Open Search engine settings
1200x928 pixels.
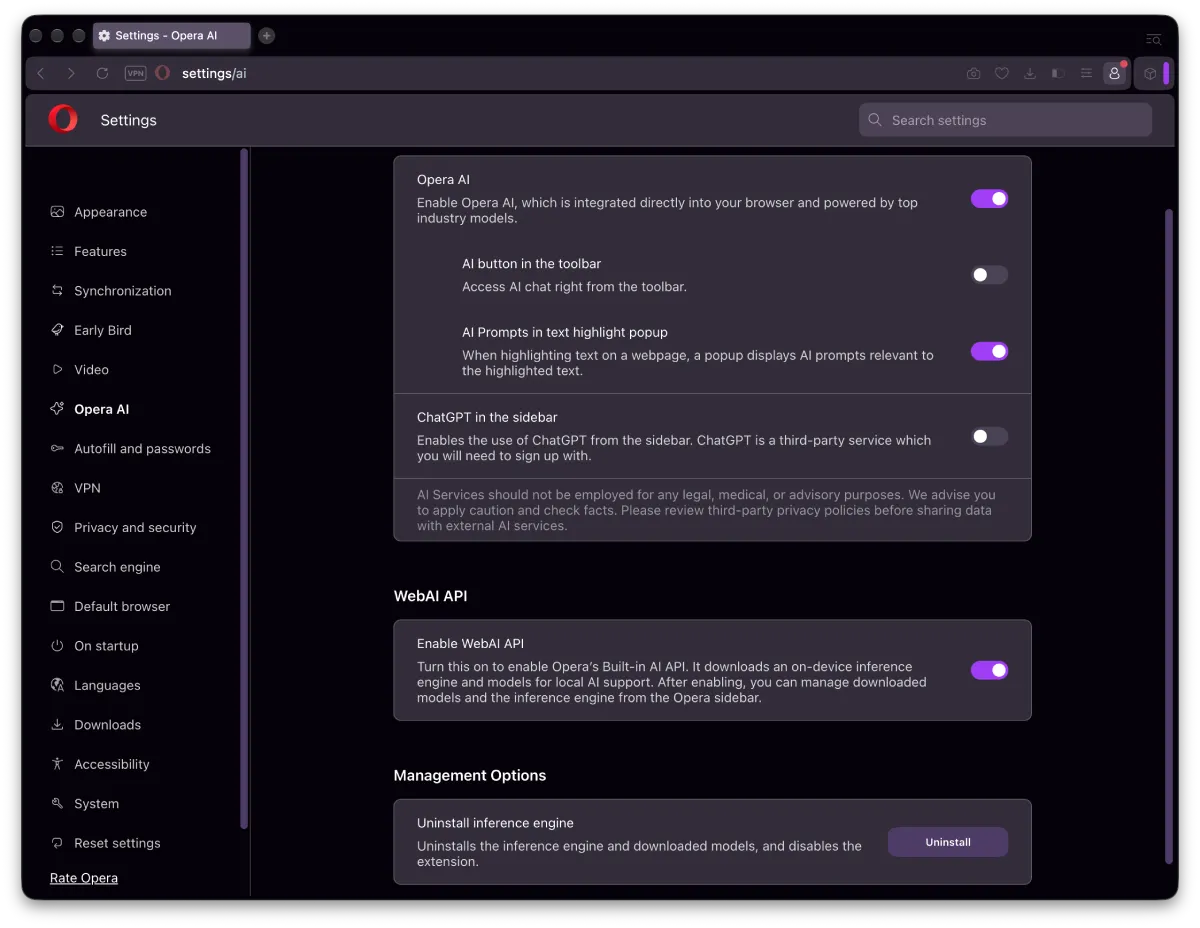coord(117,567)
